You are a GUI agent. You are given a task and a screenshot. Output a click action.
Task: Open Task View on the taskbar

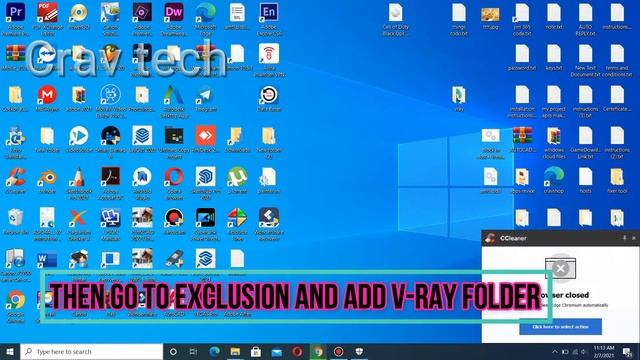coord(193,351)
